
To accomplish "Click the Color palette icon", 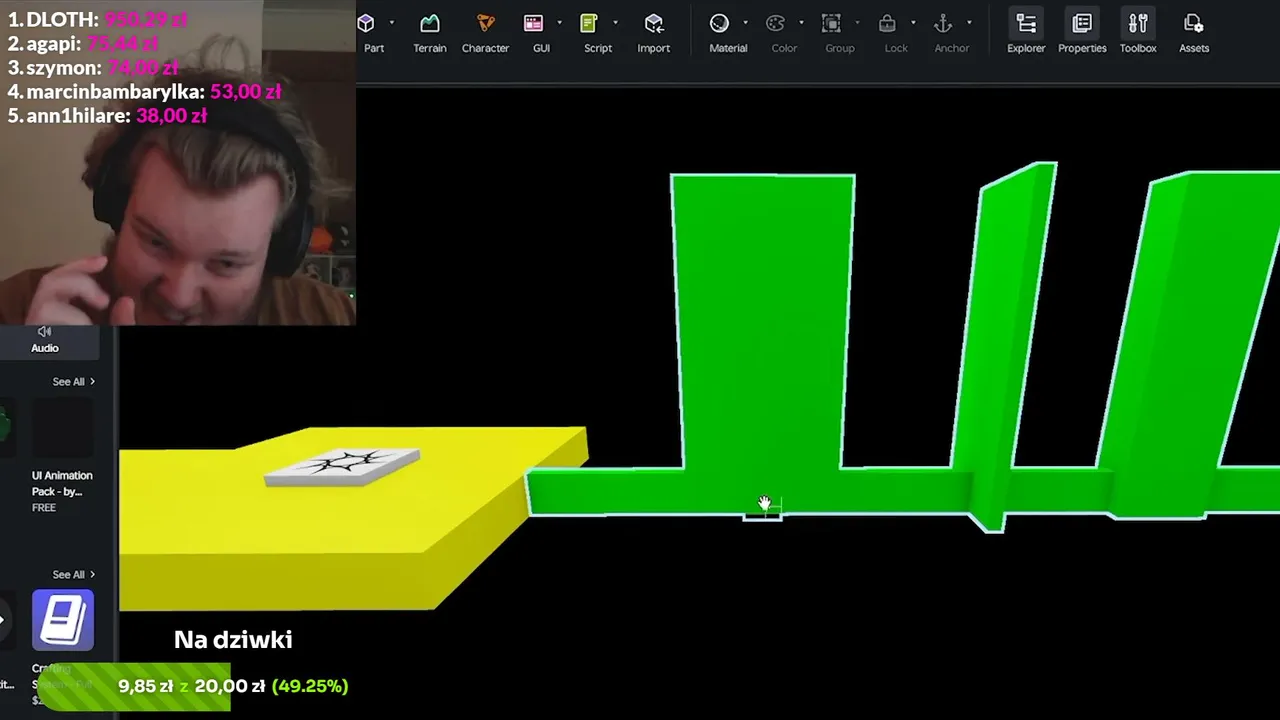I will pos(775,23).
